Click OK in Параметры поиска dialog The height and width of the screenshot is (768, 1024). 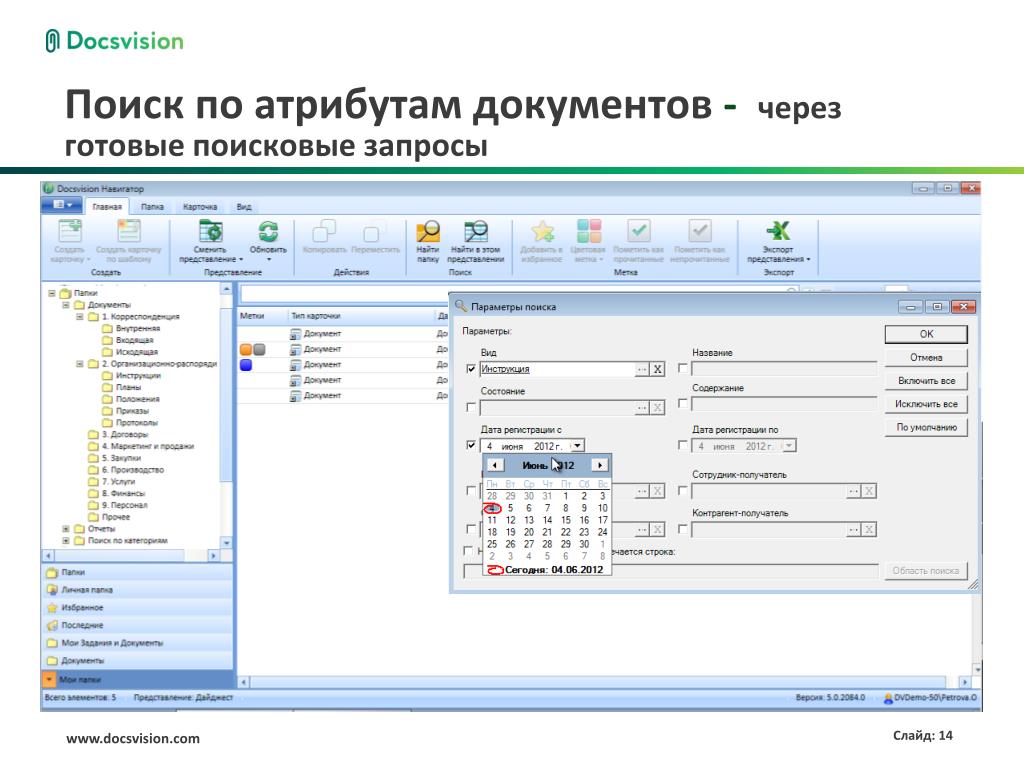[x=926, y=334]
